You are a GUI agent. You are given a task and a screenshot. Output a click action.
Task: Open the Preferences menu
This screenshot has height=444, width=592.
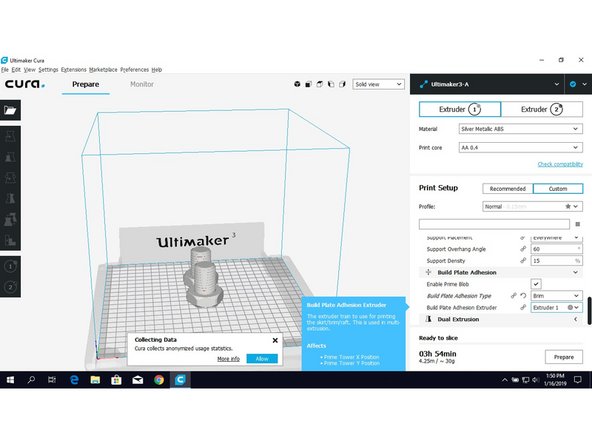tap(134, 69)
